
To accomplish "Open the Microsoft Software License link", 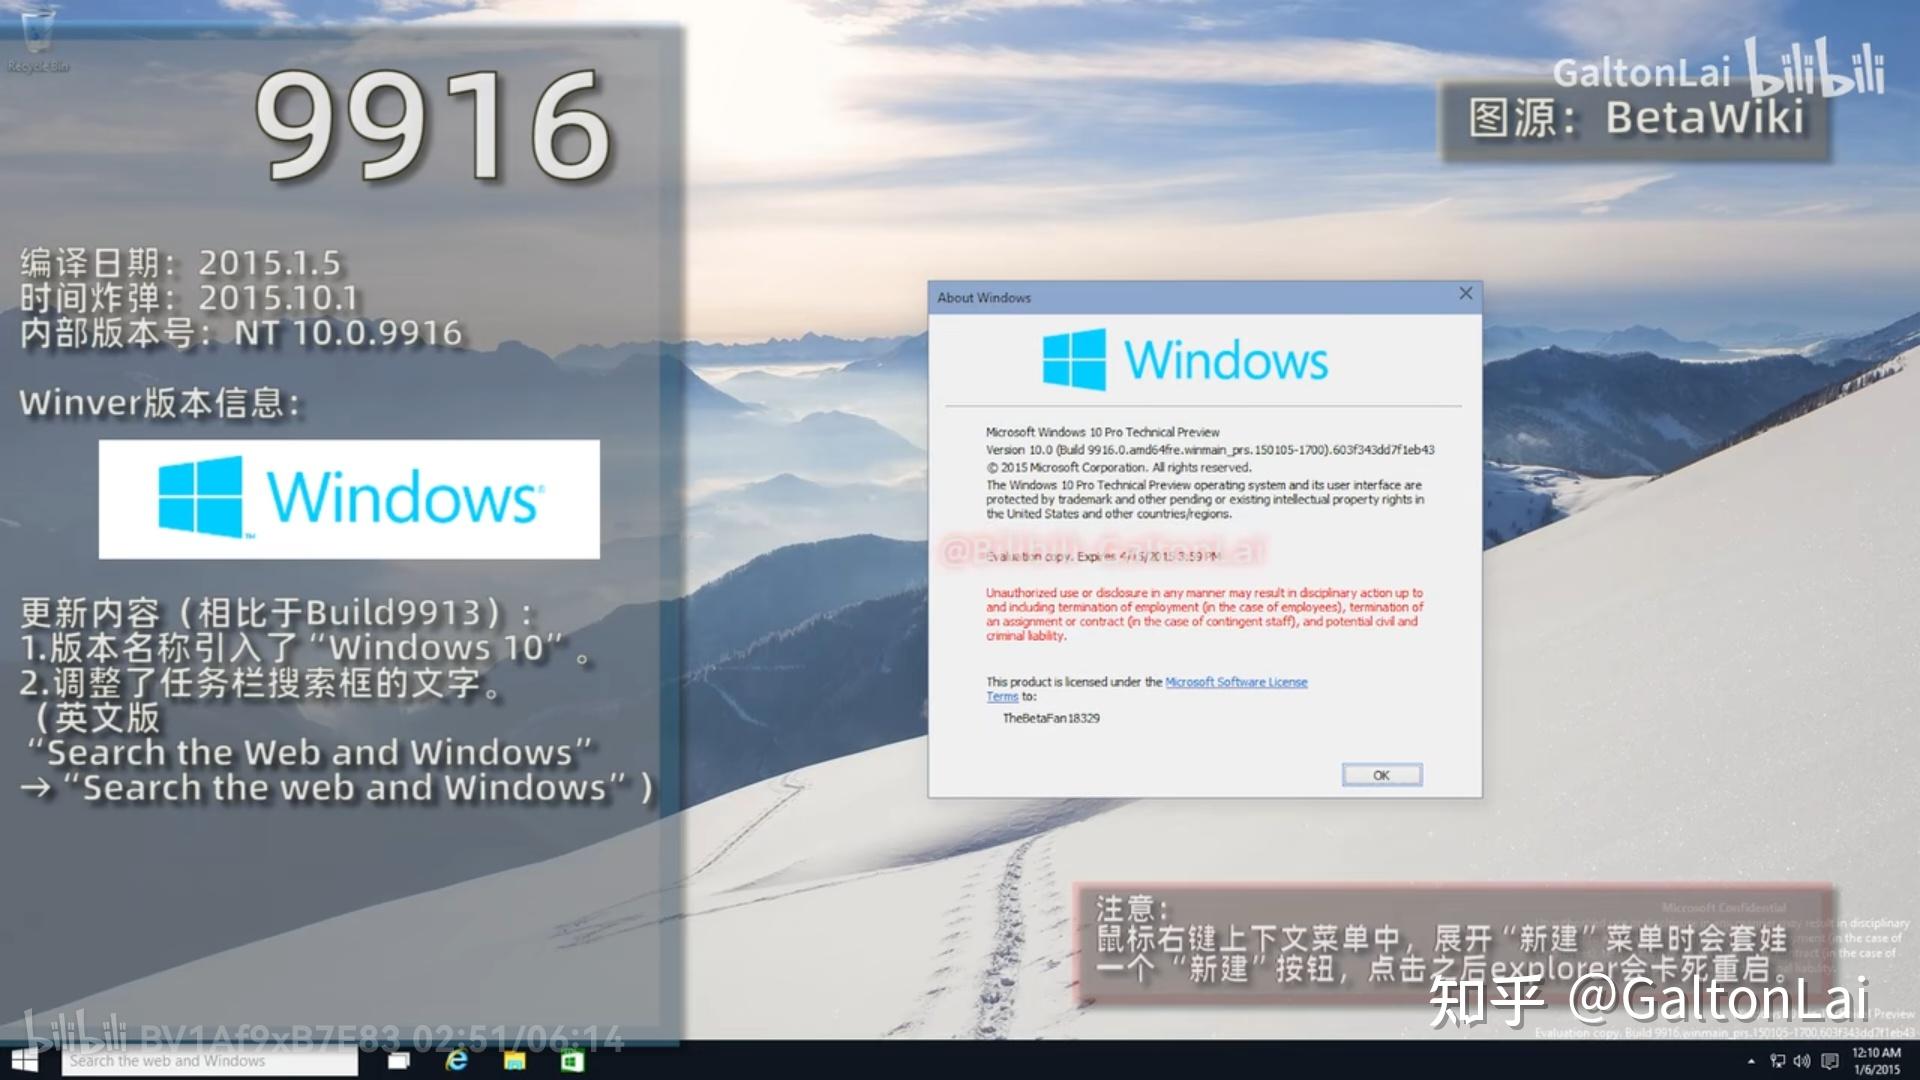I will coord(1236,682).
